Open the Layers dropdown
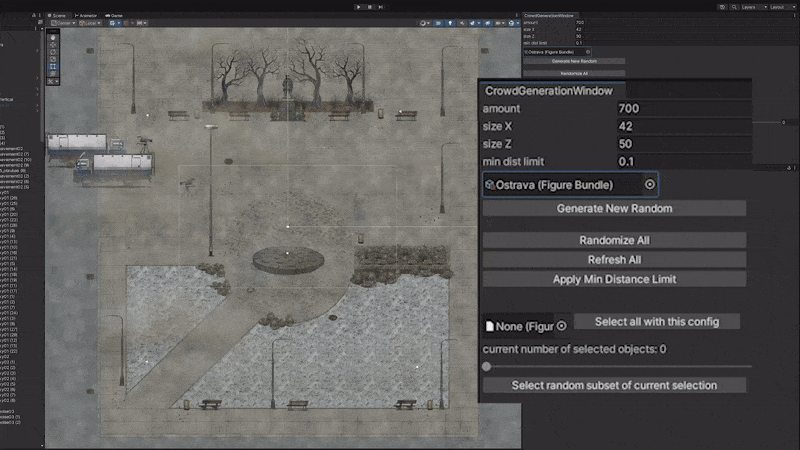 point(754,7)
